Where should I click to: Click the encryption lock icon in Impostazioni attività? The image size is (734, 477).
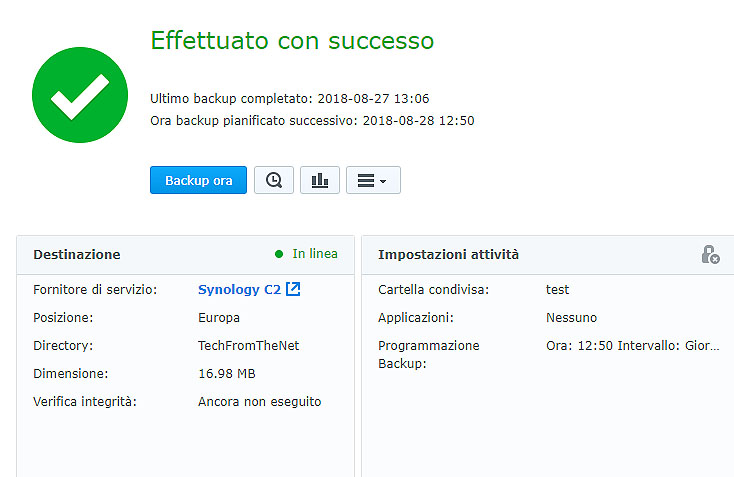click(x=710, y=255)
